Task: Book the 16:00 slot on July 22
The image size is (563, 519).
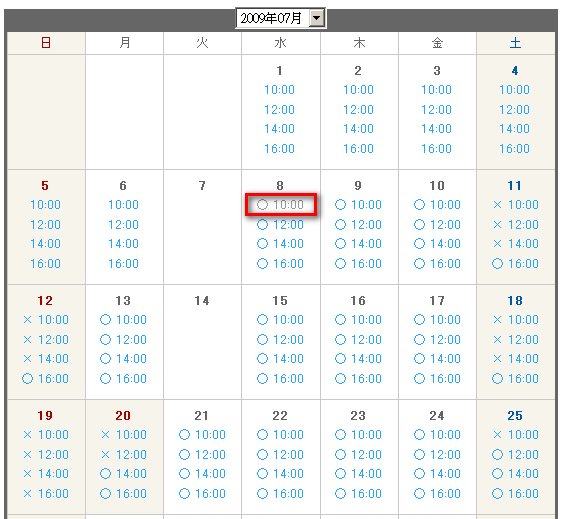Action: tap(280, 493)
